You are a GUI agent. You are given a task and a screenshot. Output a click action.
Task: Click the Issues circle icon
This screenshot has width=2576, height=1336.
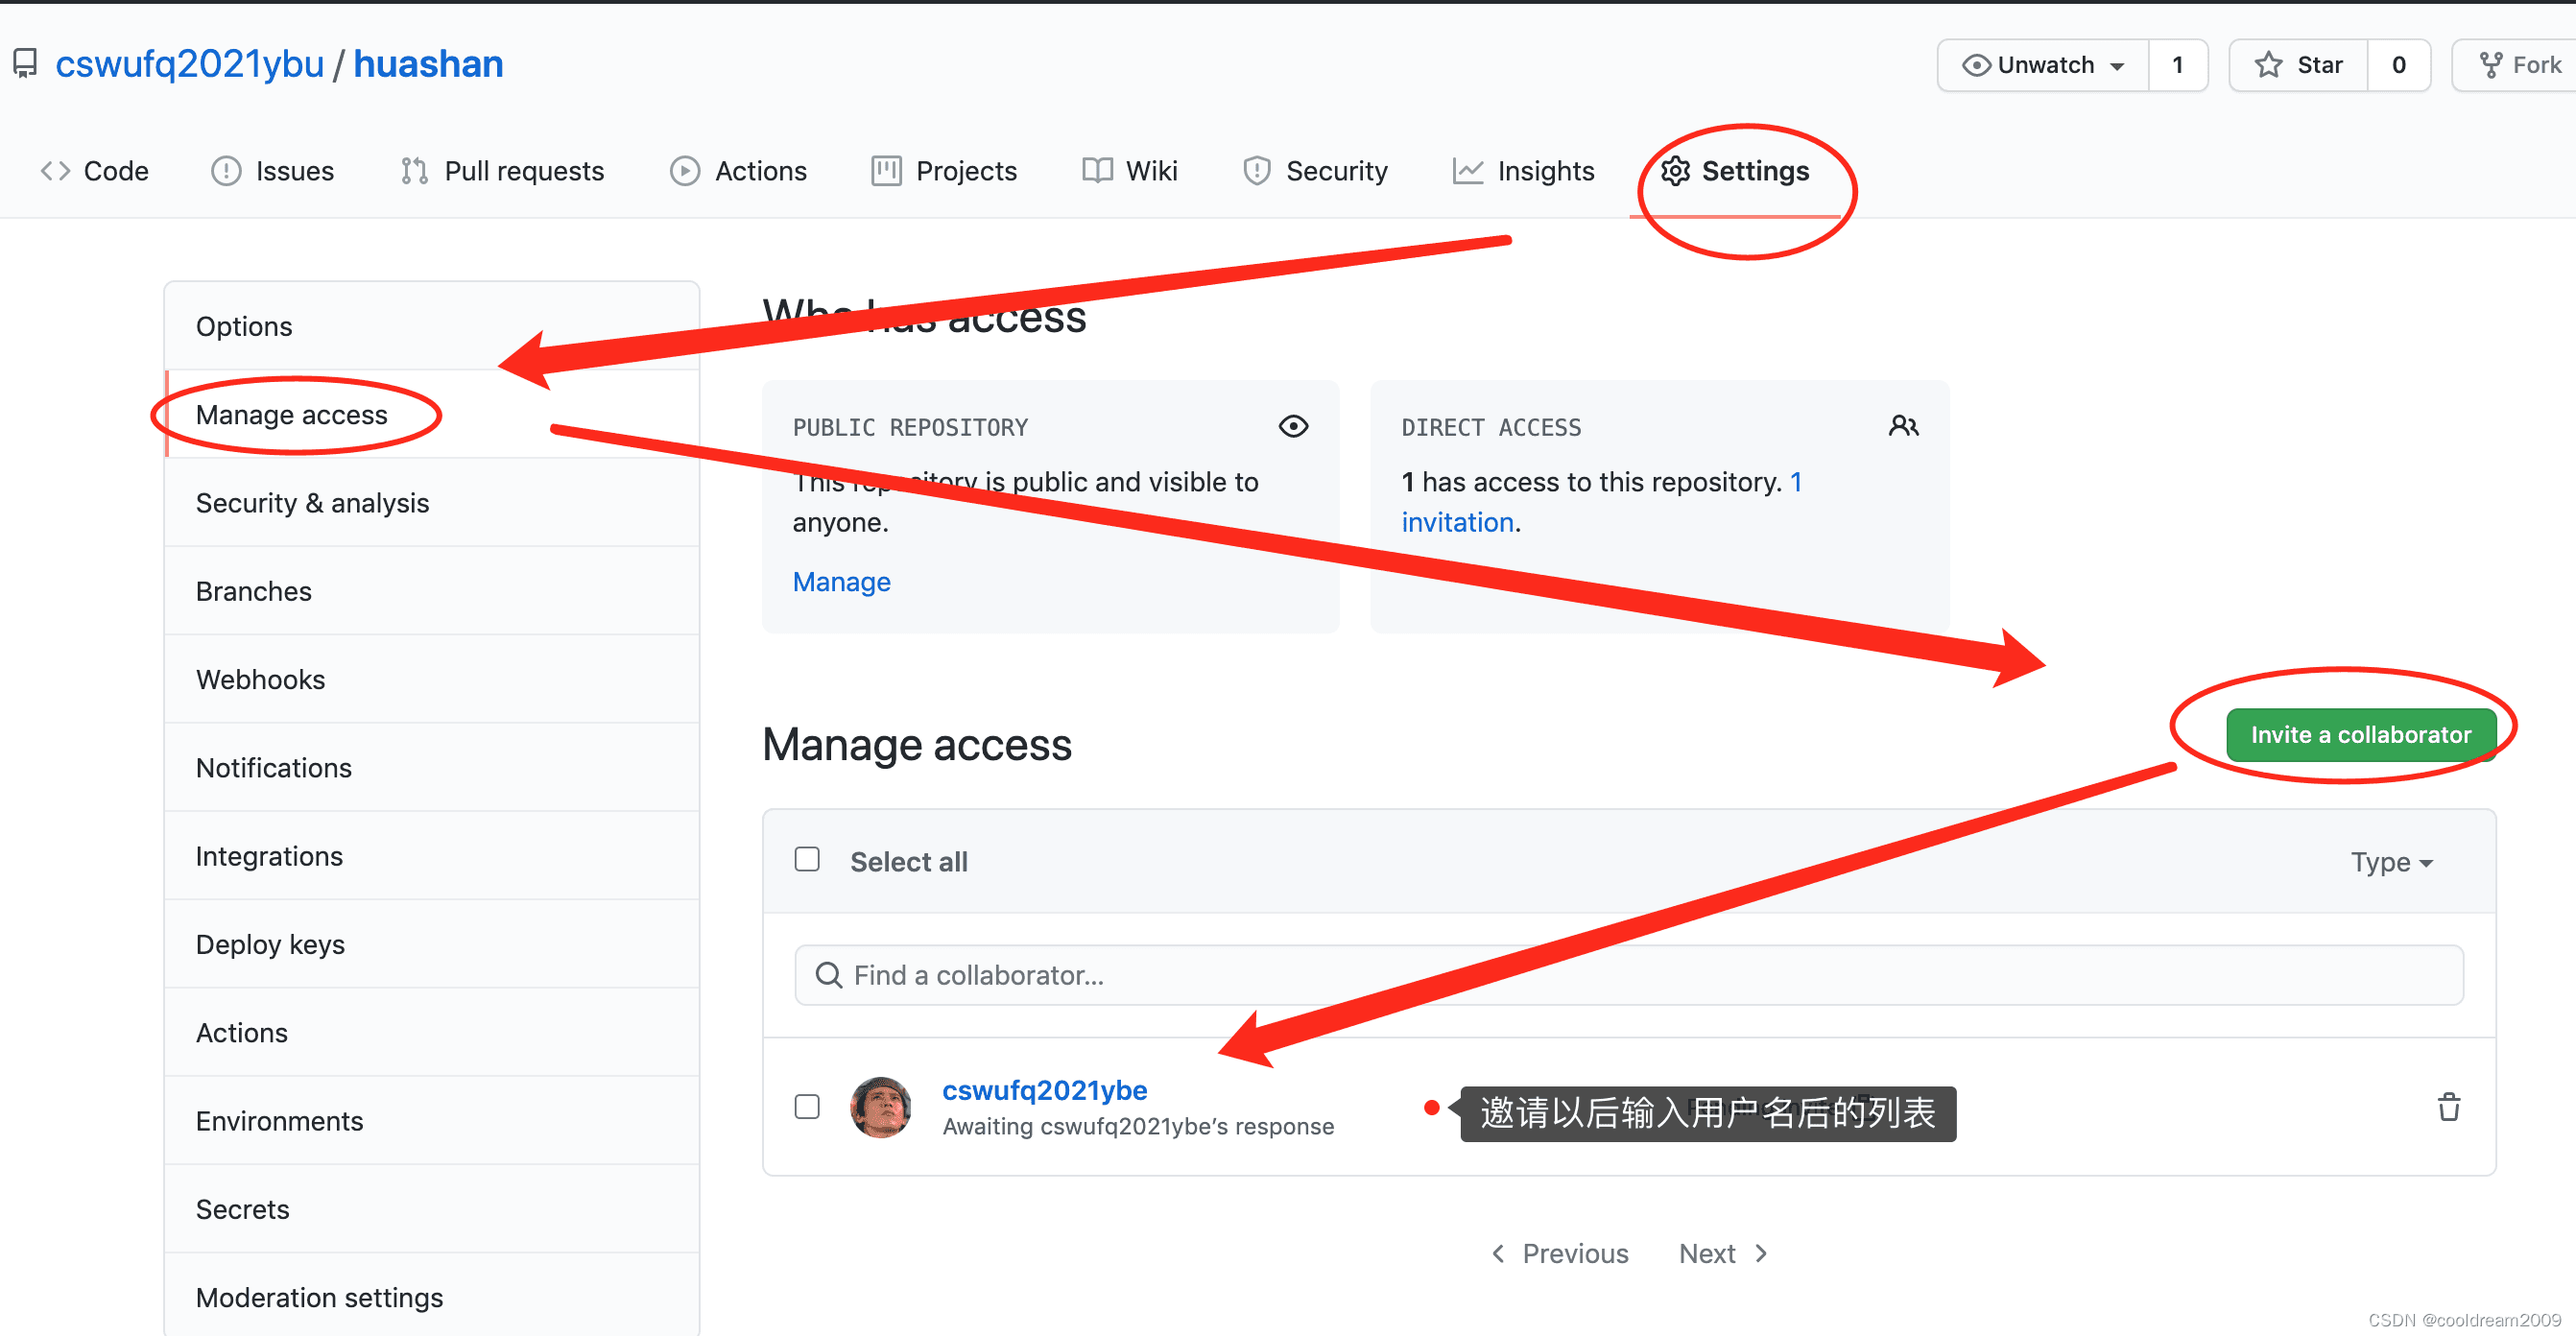(x=226, y=171)
